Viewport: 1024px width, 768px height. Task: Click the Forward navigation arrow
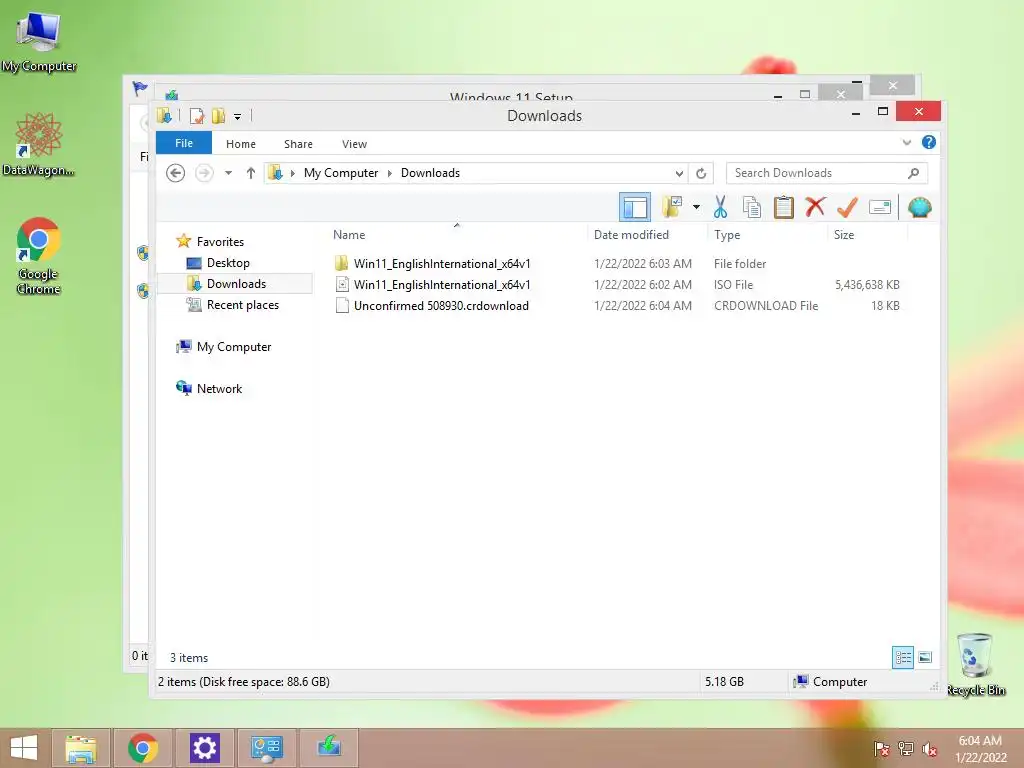coord(204,173)
